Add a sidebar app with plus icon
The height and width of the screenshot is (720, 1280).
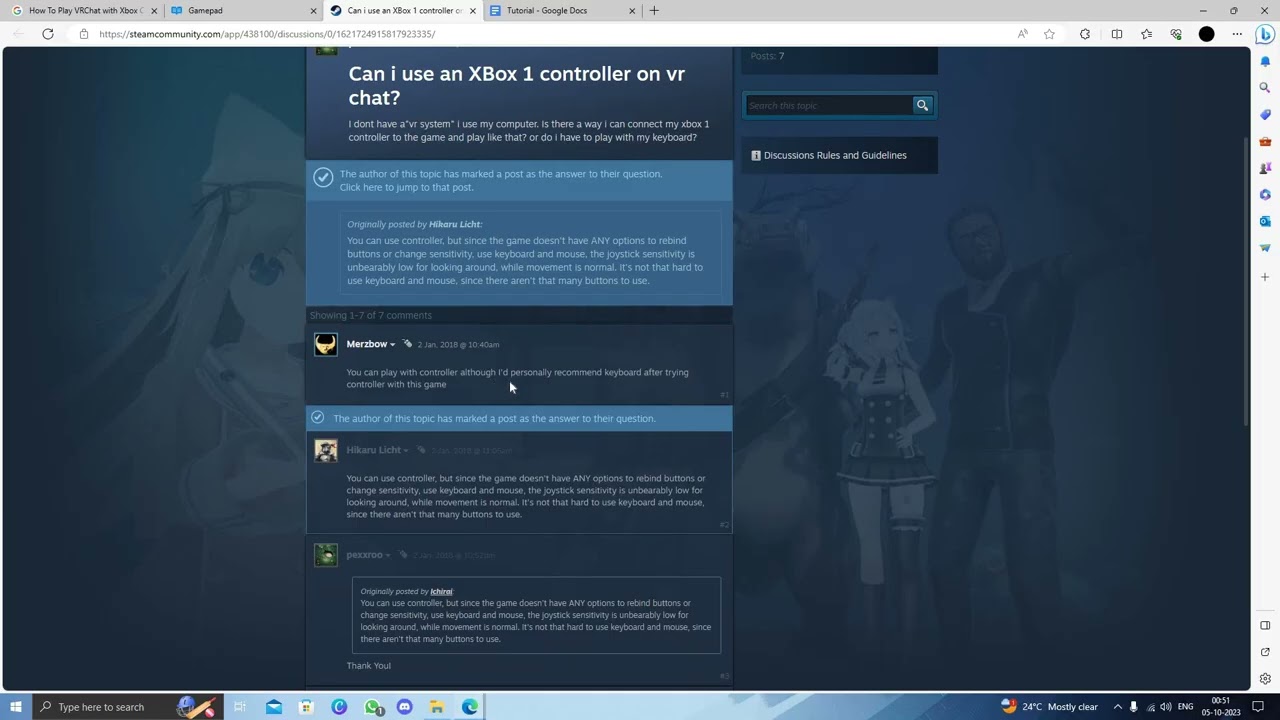[1265, 276]
